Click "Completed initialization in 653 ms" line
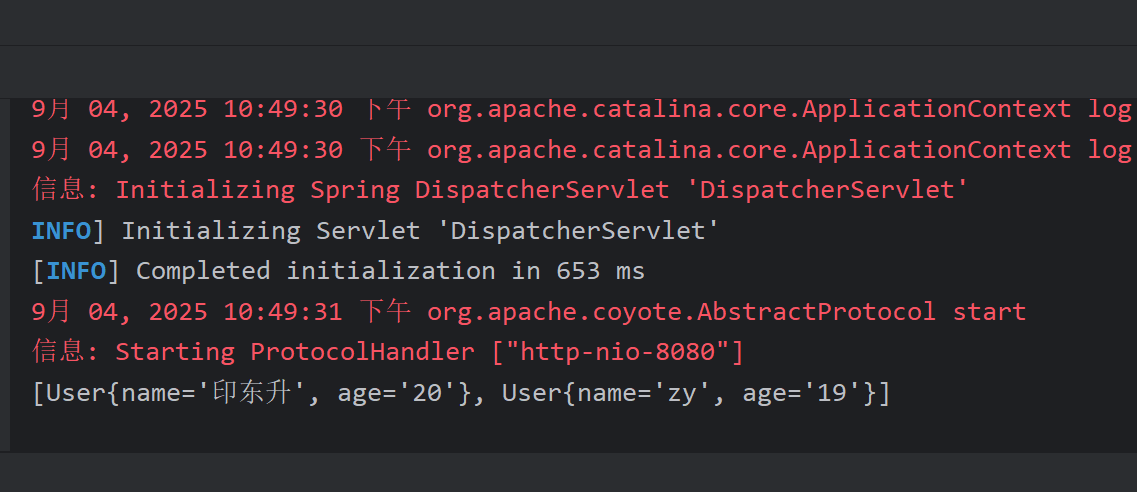The height and width of the screenshot is (492, 1137). tap(338, 271)
